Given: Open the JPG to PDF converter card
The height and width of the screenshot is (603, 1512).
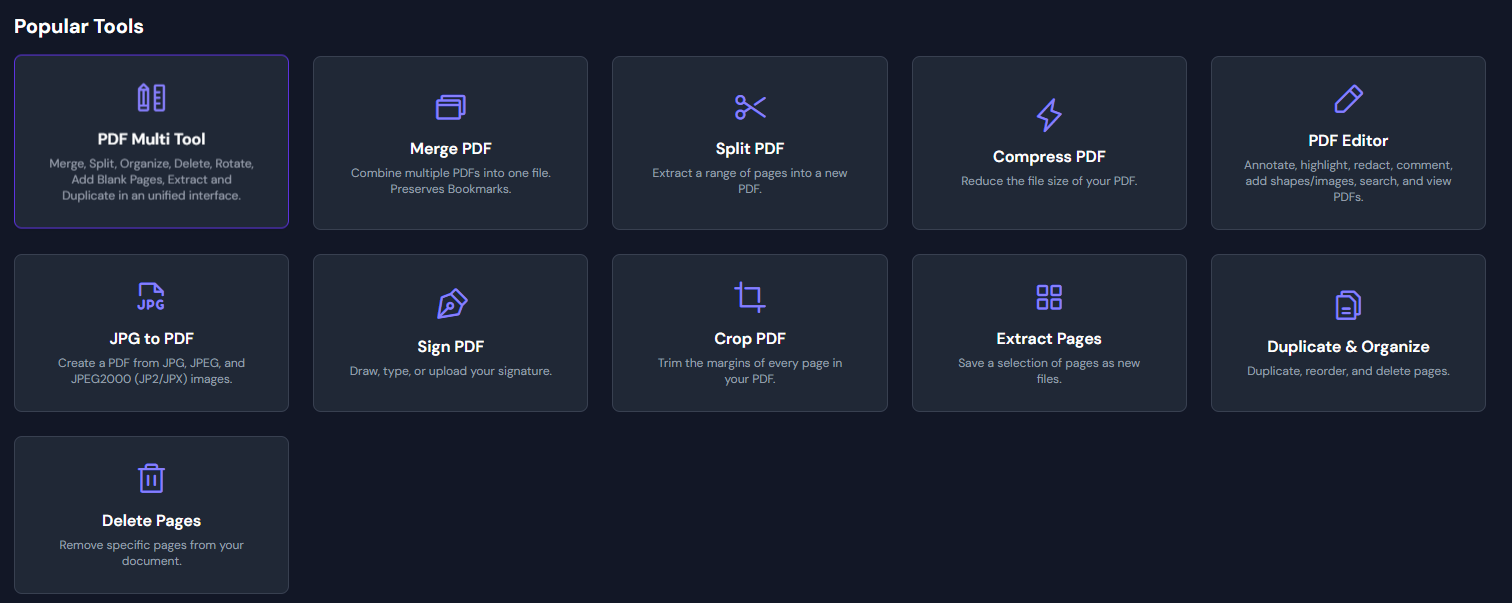Looking at the screenshot, I should pos(151,332).
